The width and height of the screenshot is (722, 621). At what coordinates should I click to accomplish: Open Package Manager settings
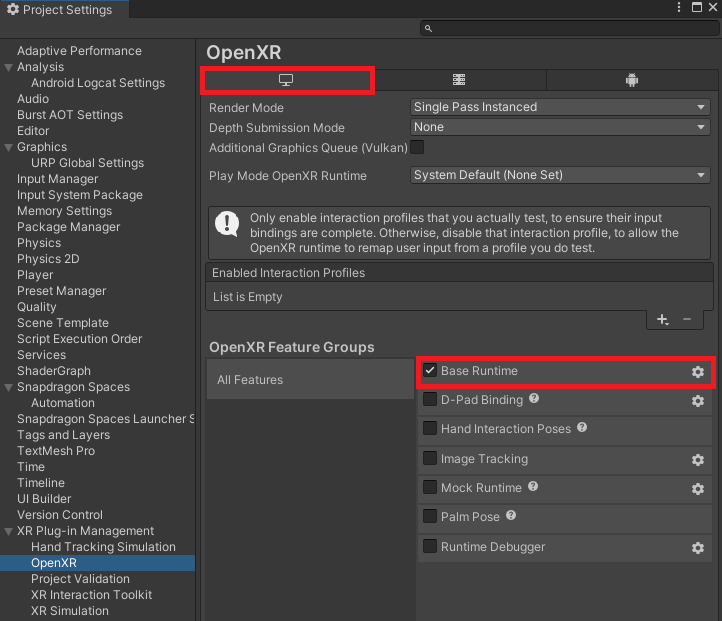coord(69,227)
